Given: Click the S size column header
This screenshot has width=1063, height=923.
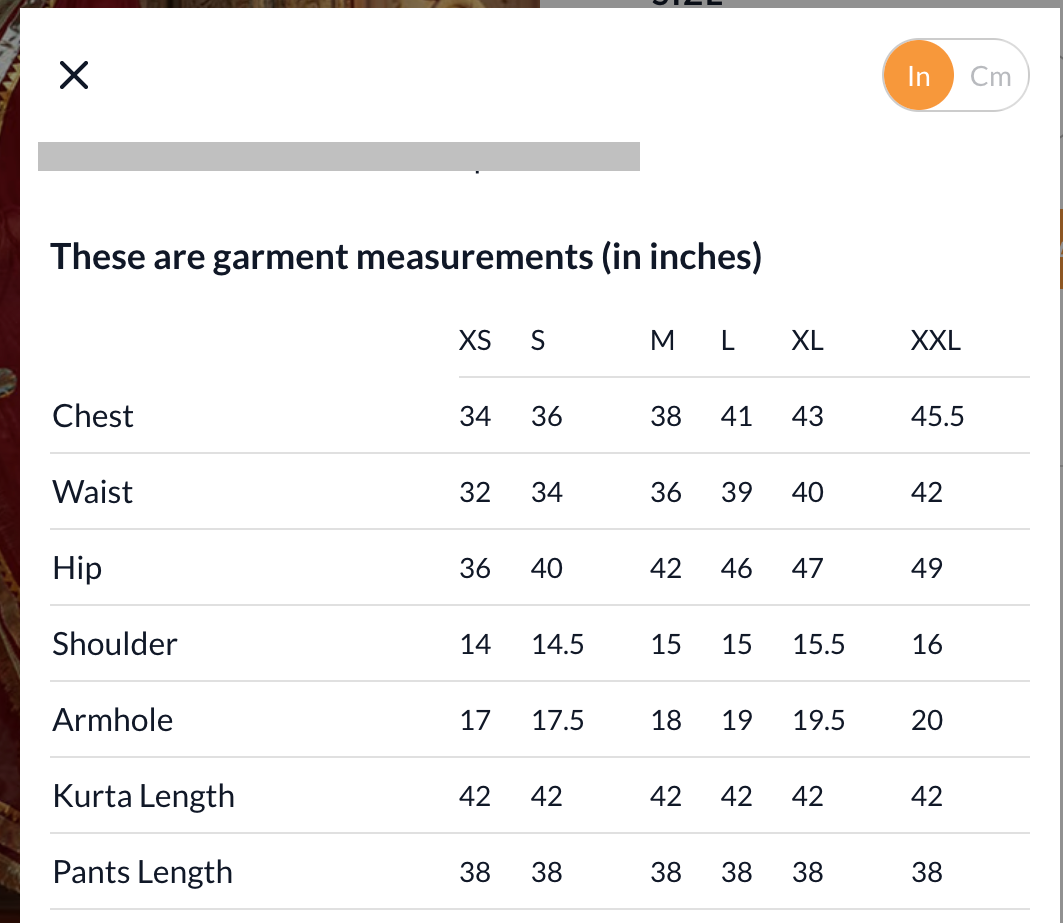Looking at the screenshot, I should click(x=538, y=340).
